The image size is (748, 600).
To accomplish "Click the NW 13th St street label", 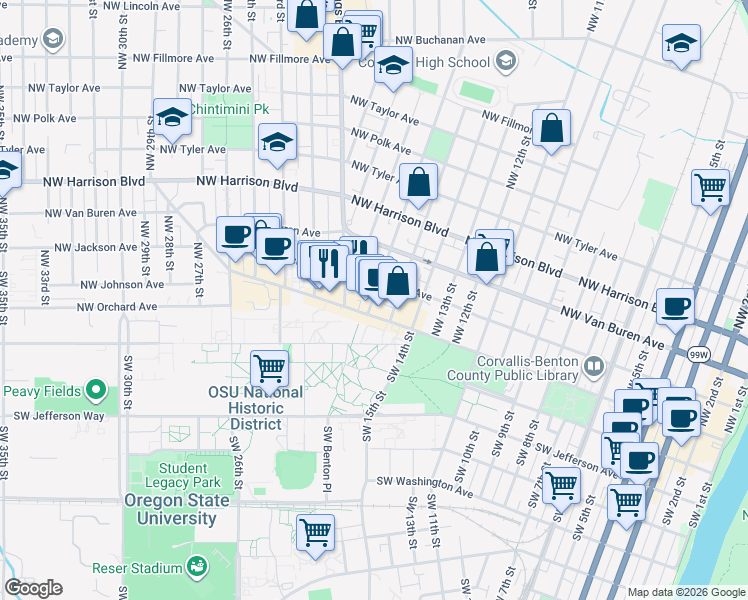I will coord(443,310).
